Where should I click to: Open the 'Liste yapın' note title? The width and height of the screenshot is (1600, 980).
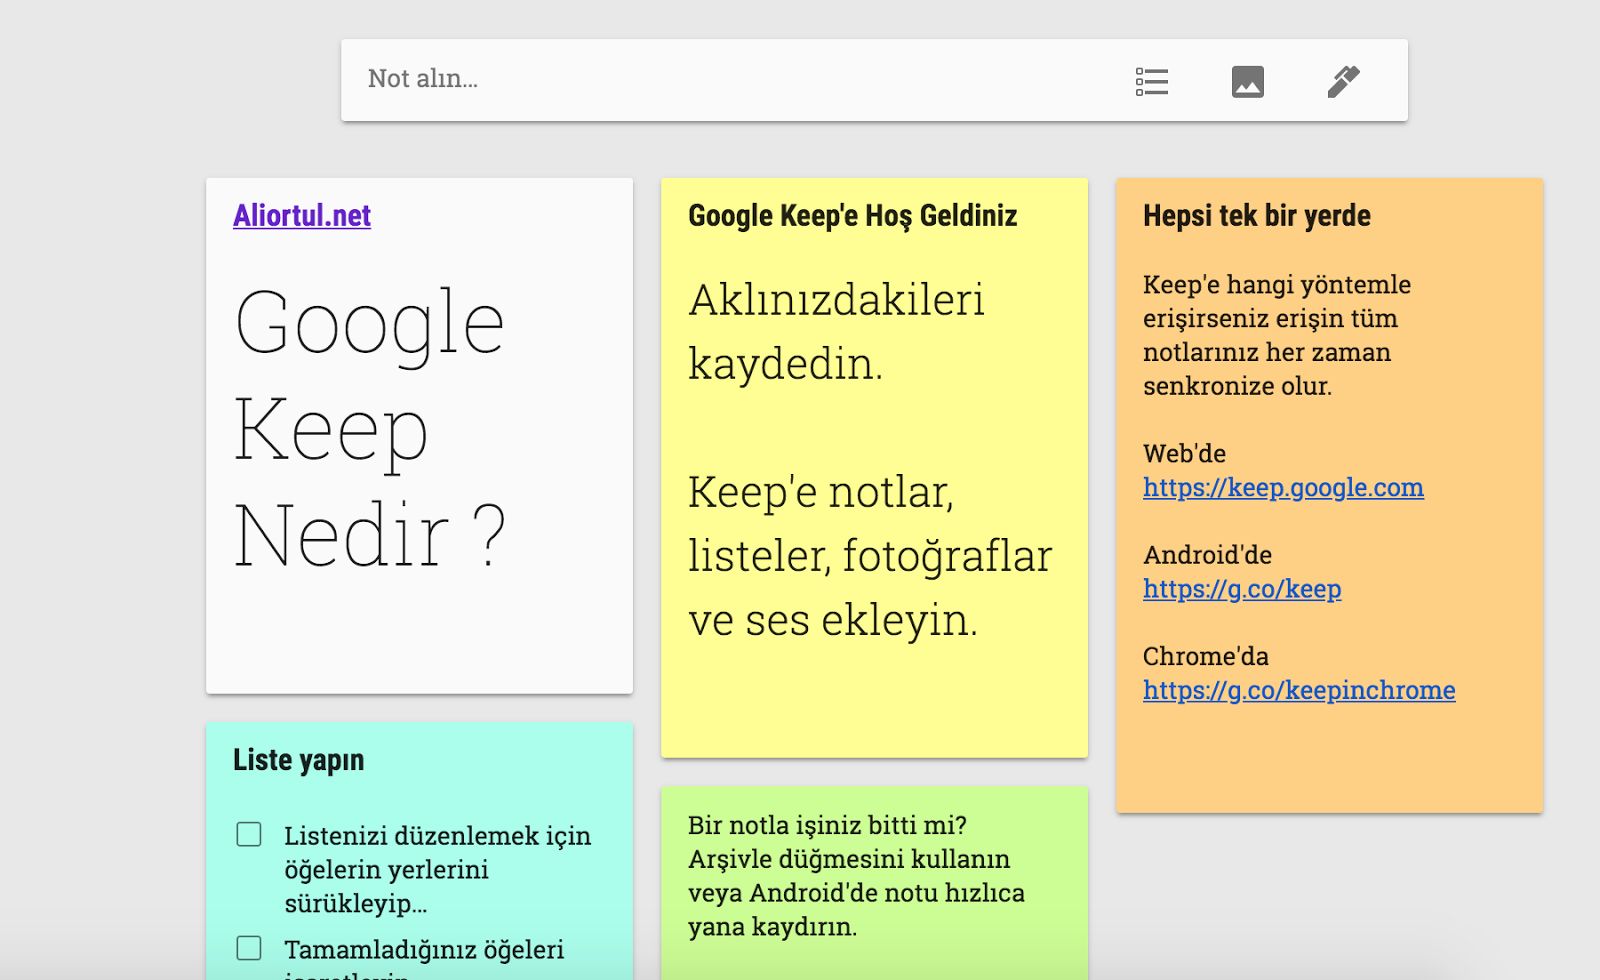tap(298, 760)
